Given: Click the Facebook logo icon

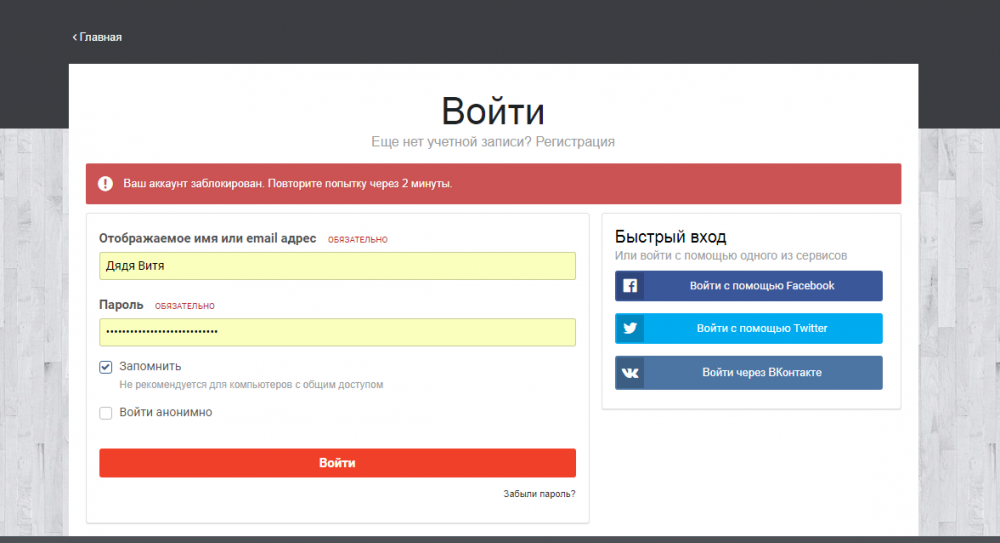Looking at the screenshot, I should [630, 286].
